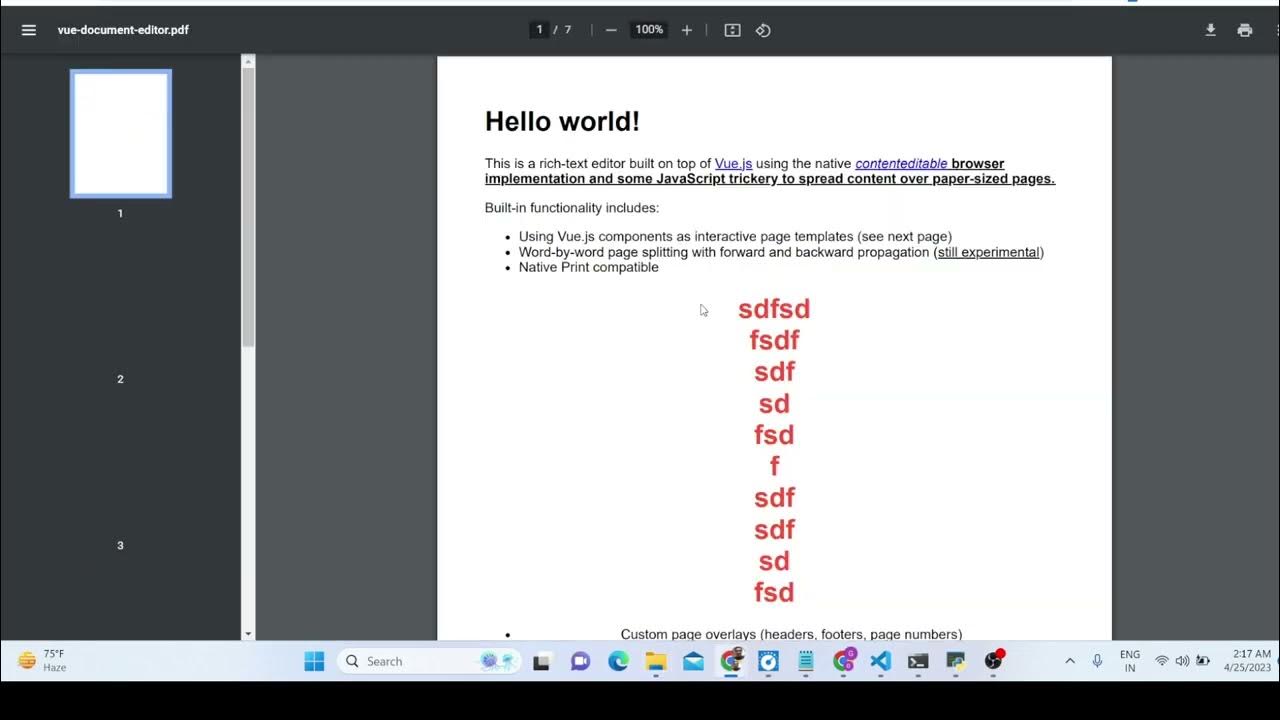Open Visual Studio Code from taskbar
The image size is (1280, 720).
(880, 661)
